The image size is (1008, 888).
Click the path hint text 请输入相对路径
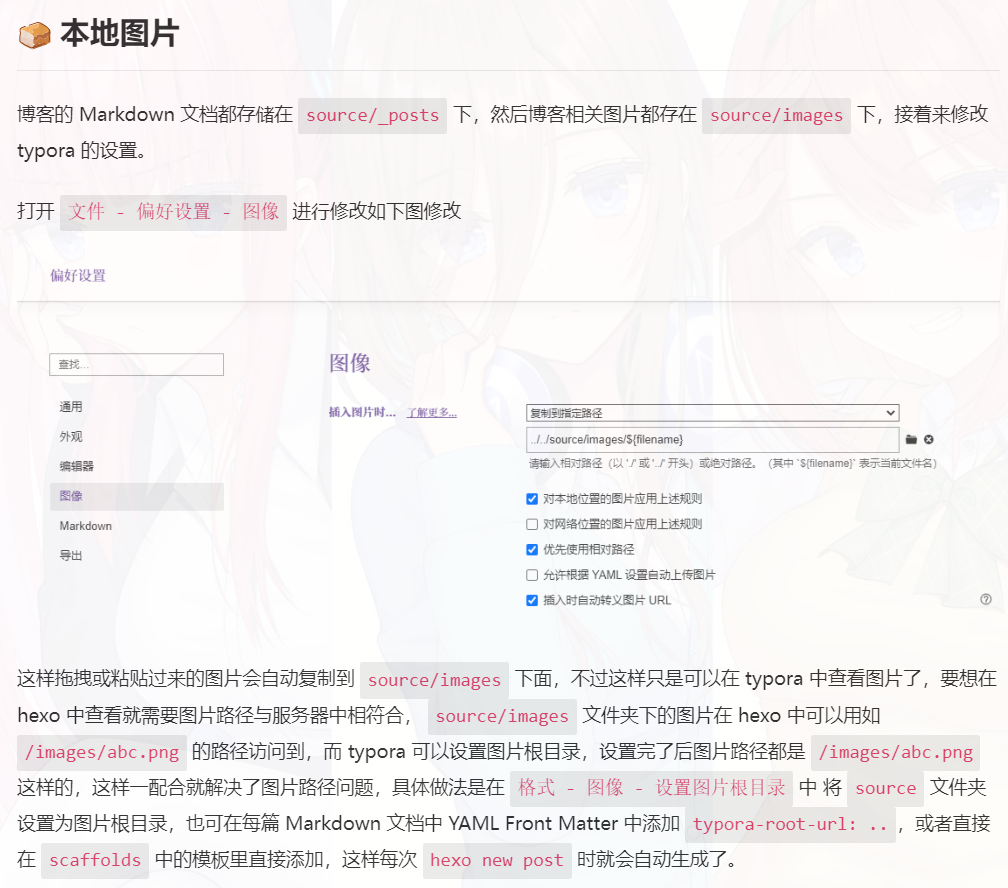pyautogui.click(x=732, y=463)
